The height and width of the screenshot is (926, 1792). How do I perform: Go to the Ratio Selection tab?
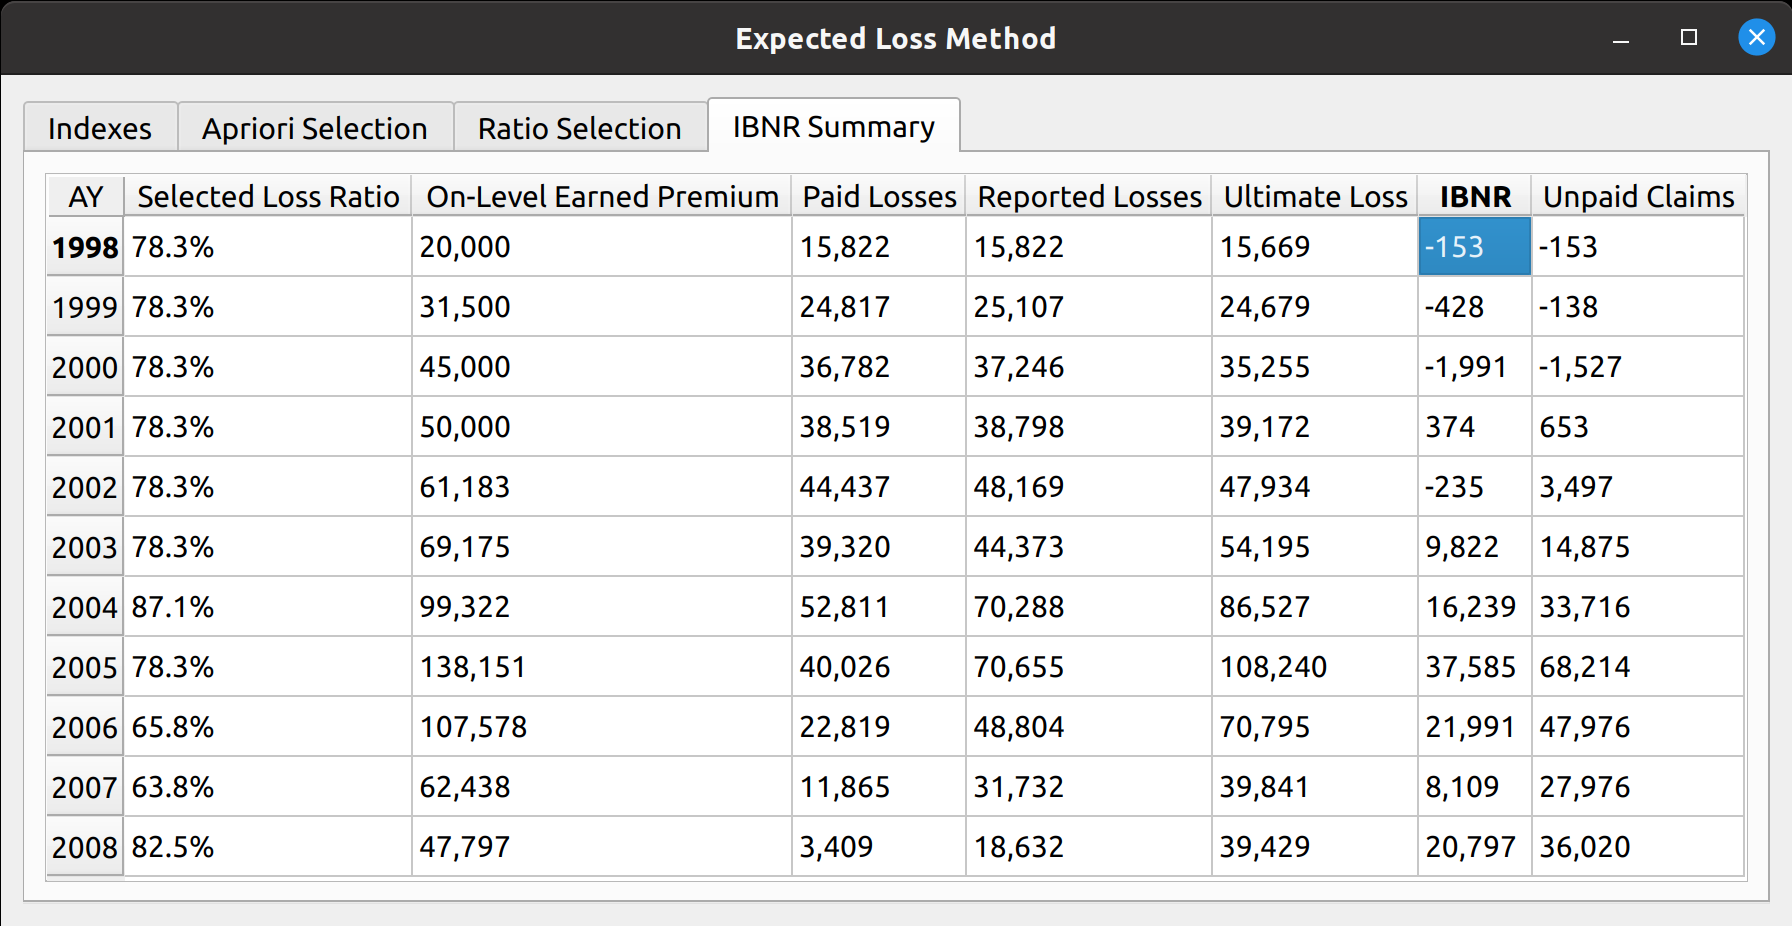(579, 129)
